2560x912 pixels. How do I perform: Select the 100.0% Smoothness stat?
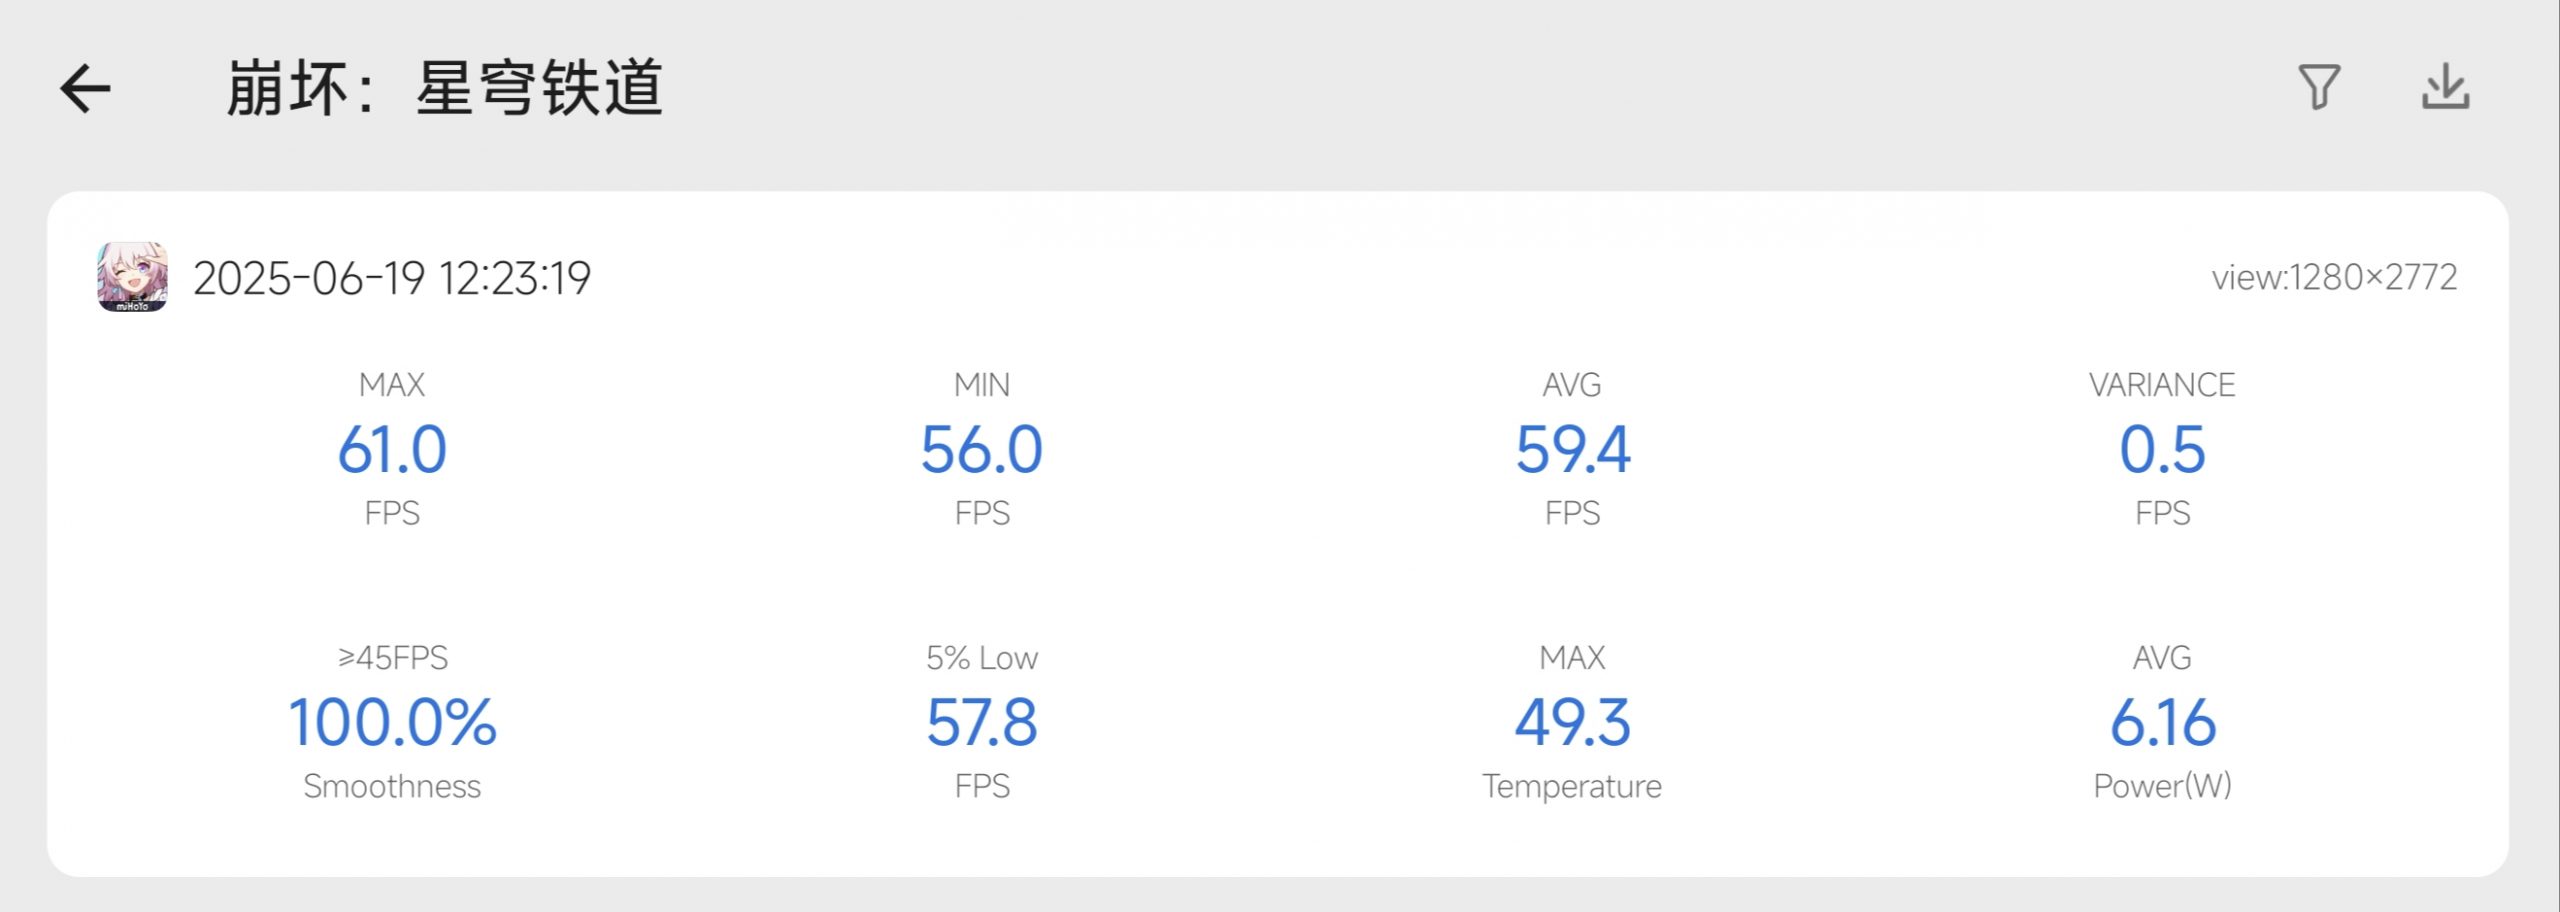392,722
